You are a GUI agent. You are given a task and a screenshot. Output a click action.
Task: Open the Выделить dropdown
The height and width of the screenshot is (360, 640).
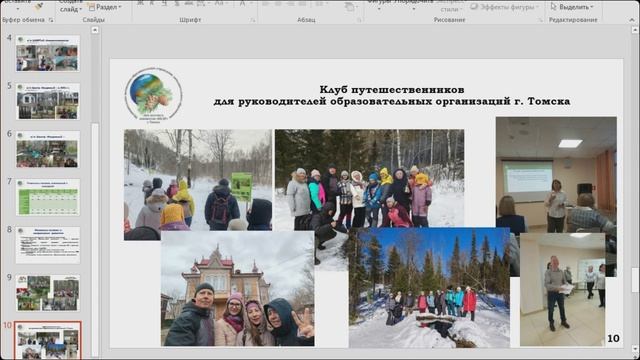tap(571, 7)
